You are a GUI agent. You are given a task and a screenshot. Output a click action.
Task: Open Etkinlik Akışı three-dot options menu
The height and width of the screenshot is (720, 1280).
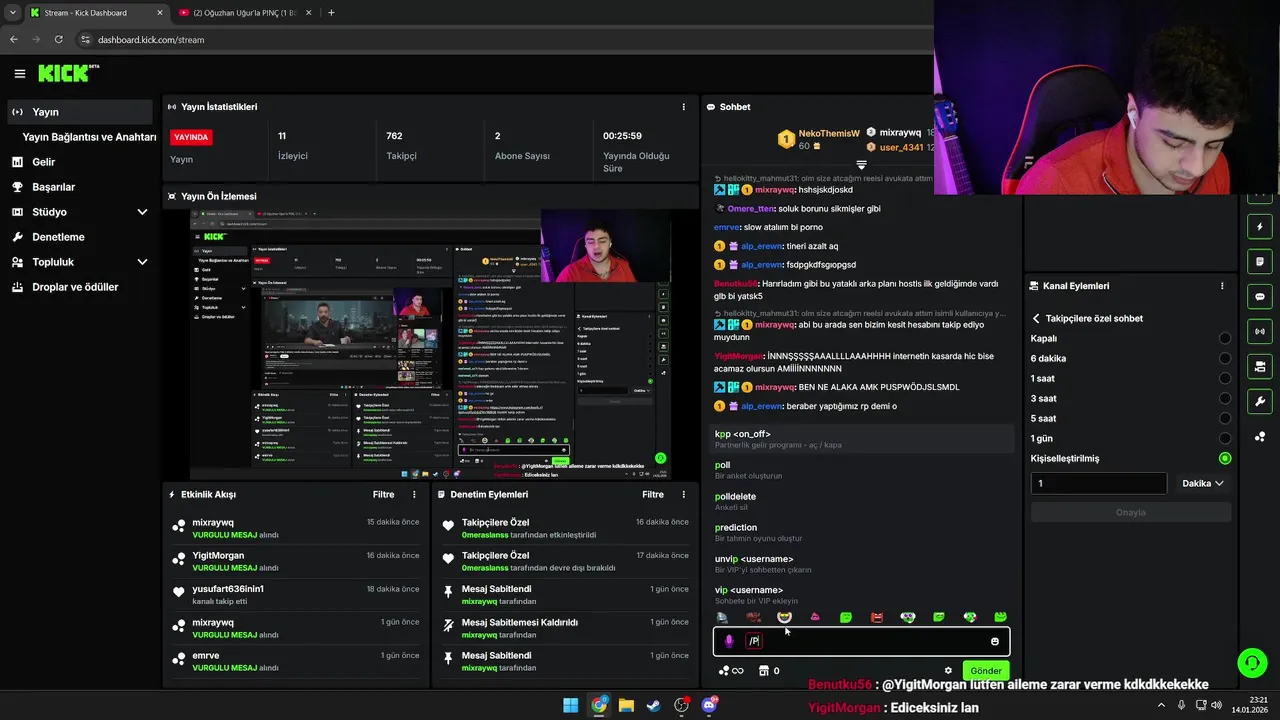pos(414,494)
